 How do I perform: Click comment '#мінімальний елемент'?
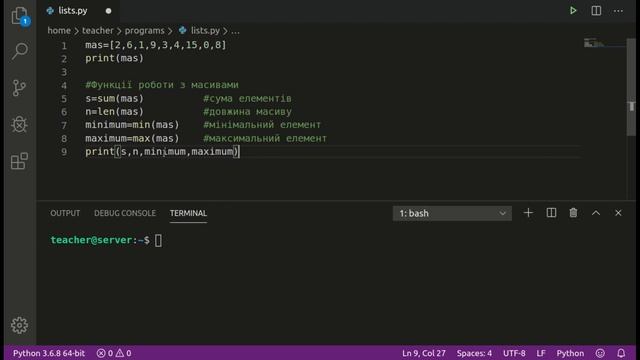[262, 124]
